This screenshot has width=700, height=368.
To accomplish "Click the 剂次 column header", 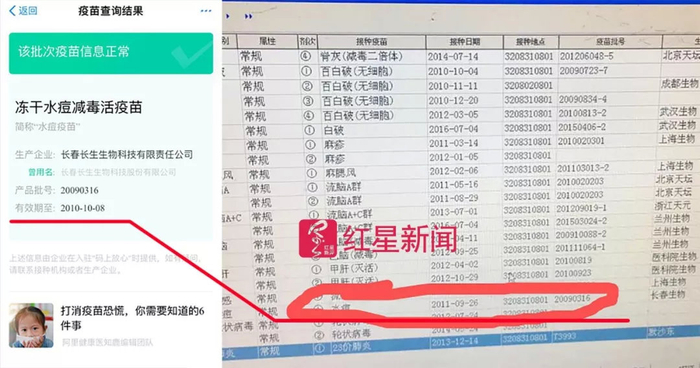I will [308, 42].
